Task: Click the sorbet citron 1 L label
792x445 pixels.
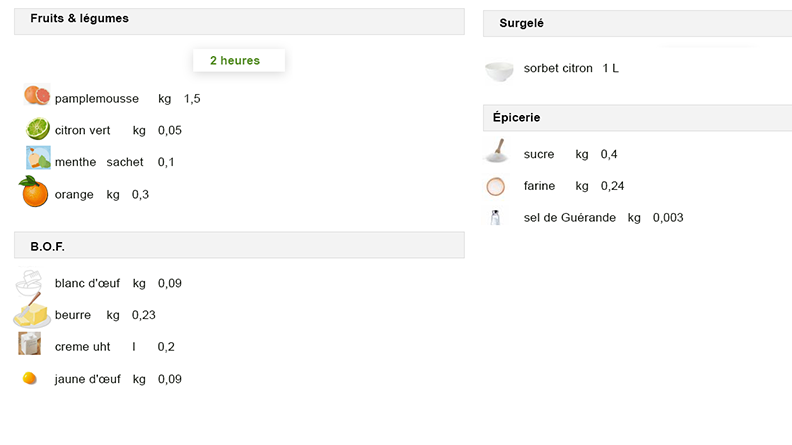Action: click(x=611, y=68)
